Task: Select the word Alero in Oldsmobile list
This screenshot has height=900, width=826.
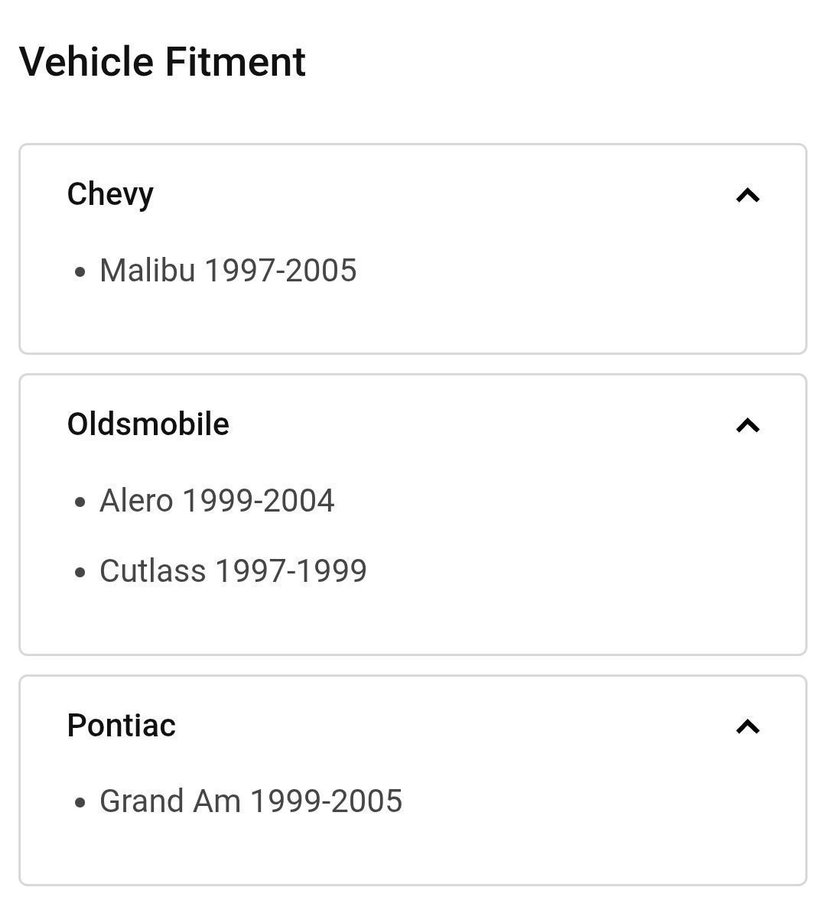Action: (x=136, y=500)
